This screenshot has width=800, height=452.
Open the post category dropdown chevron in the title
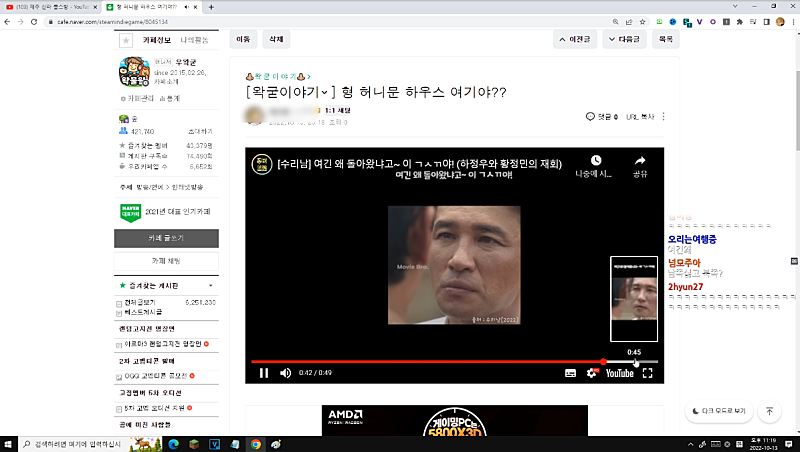pyautogui.click(x=324, y=92)
